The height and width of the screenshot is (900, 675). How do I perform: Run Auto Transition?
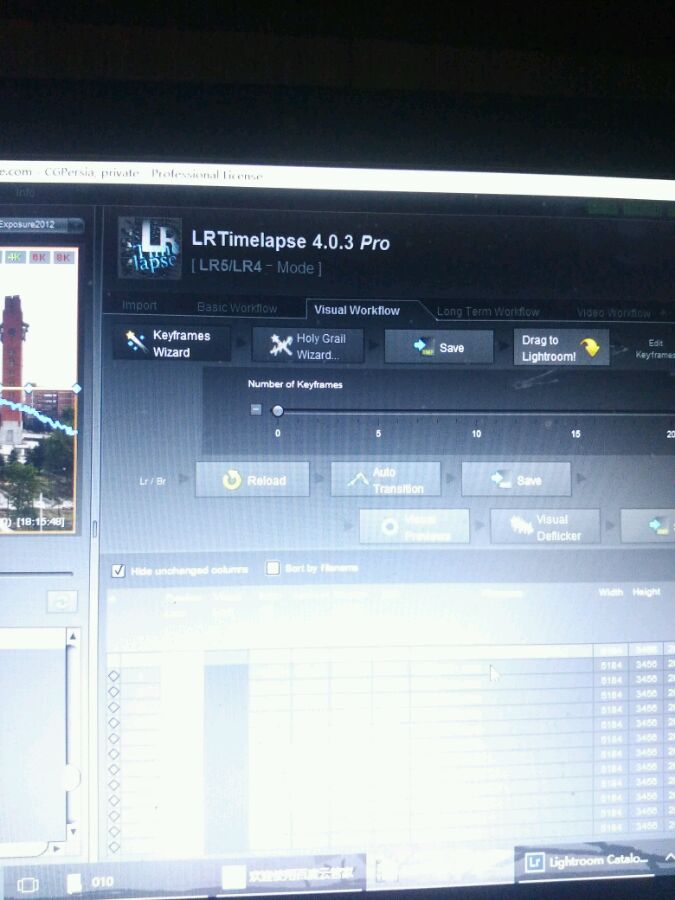(386, 479)
